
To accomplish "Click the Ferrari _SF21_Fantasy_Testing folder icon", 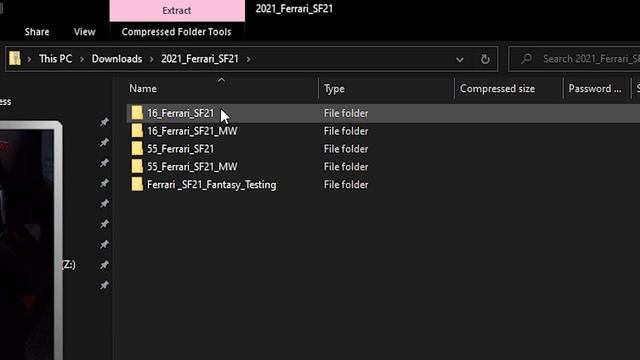I will tap(137, 184).
